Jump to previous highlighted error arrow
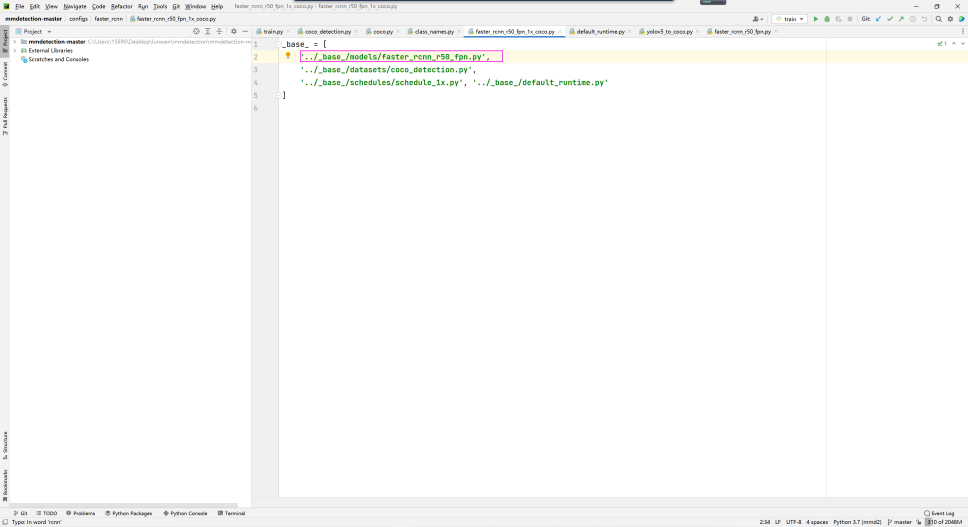Screen dimensions: 968x527 pyautogui.click(x=954, y=44)
